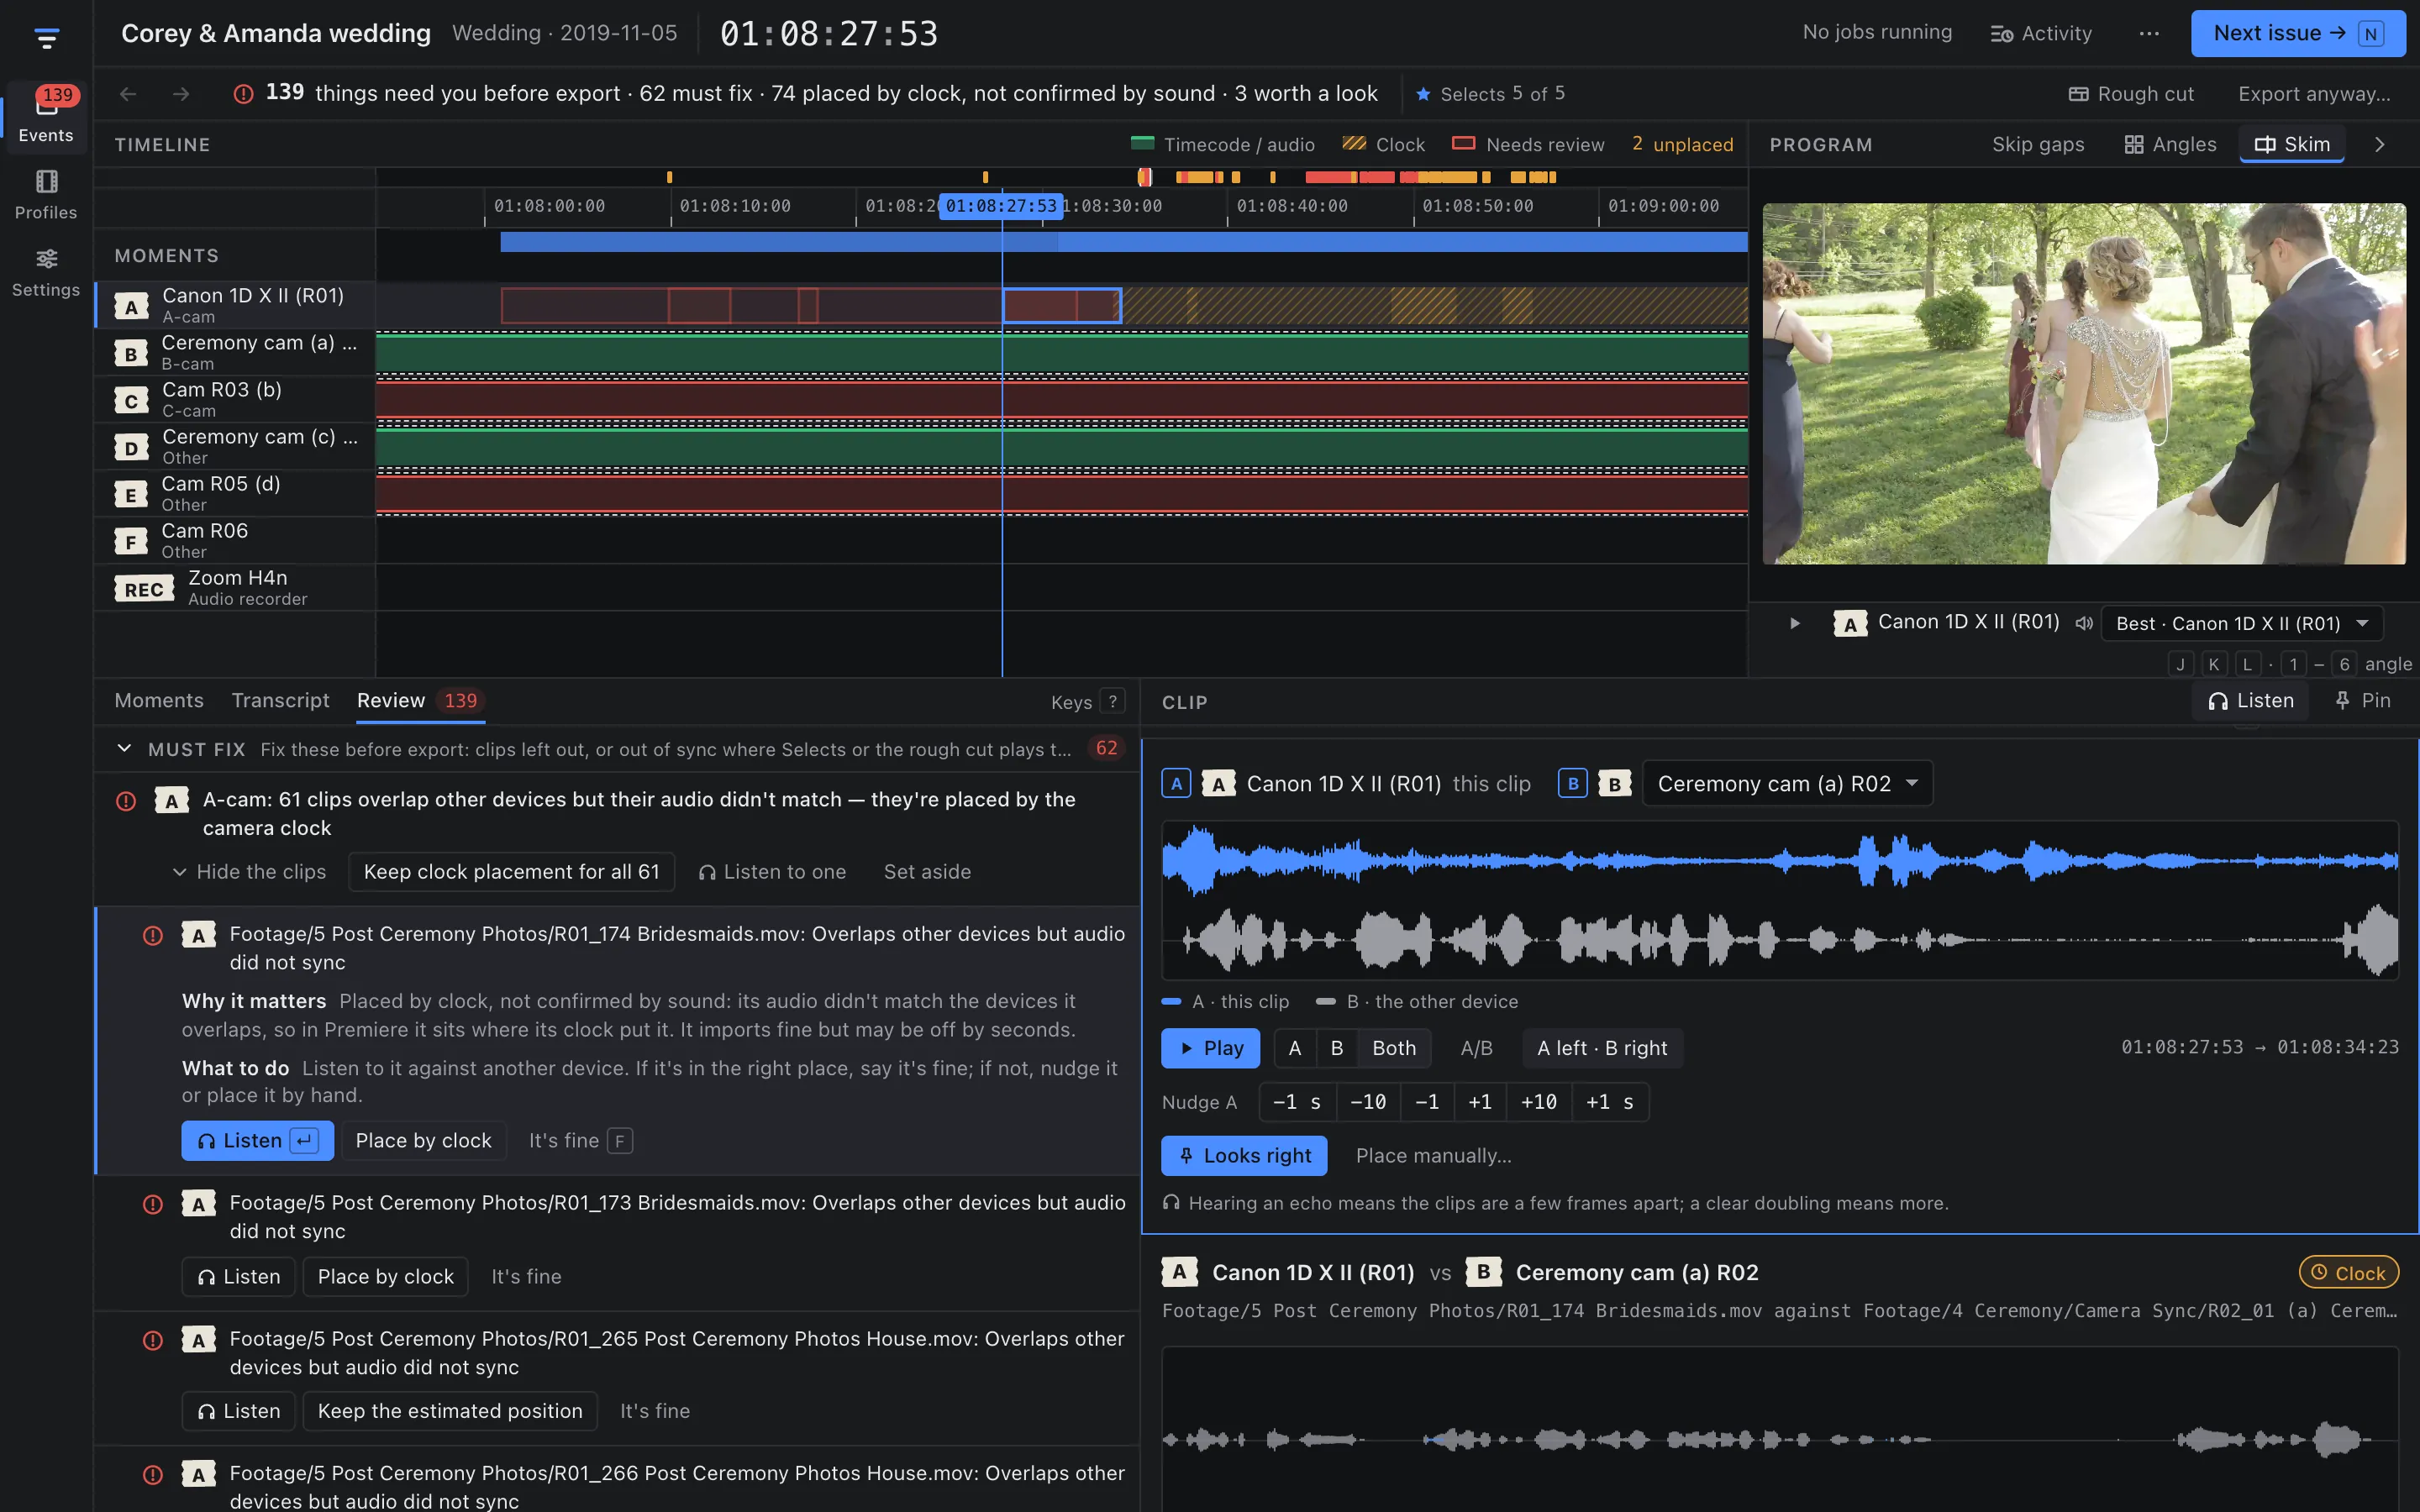The image size is (2420, 1512).
Task: Pin the clip with the Pin icon
Action: 2361,701
